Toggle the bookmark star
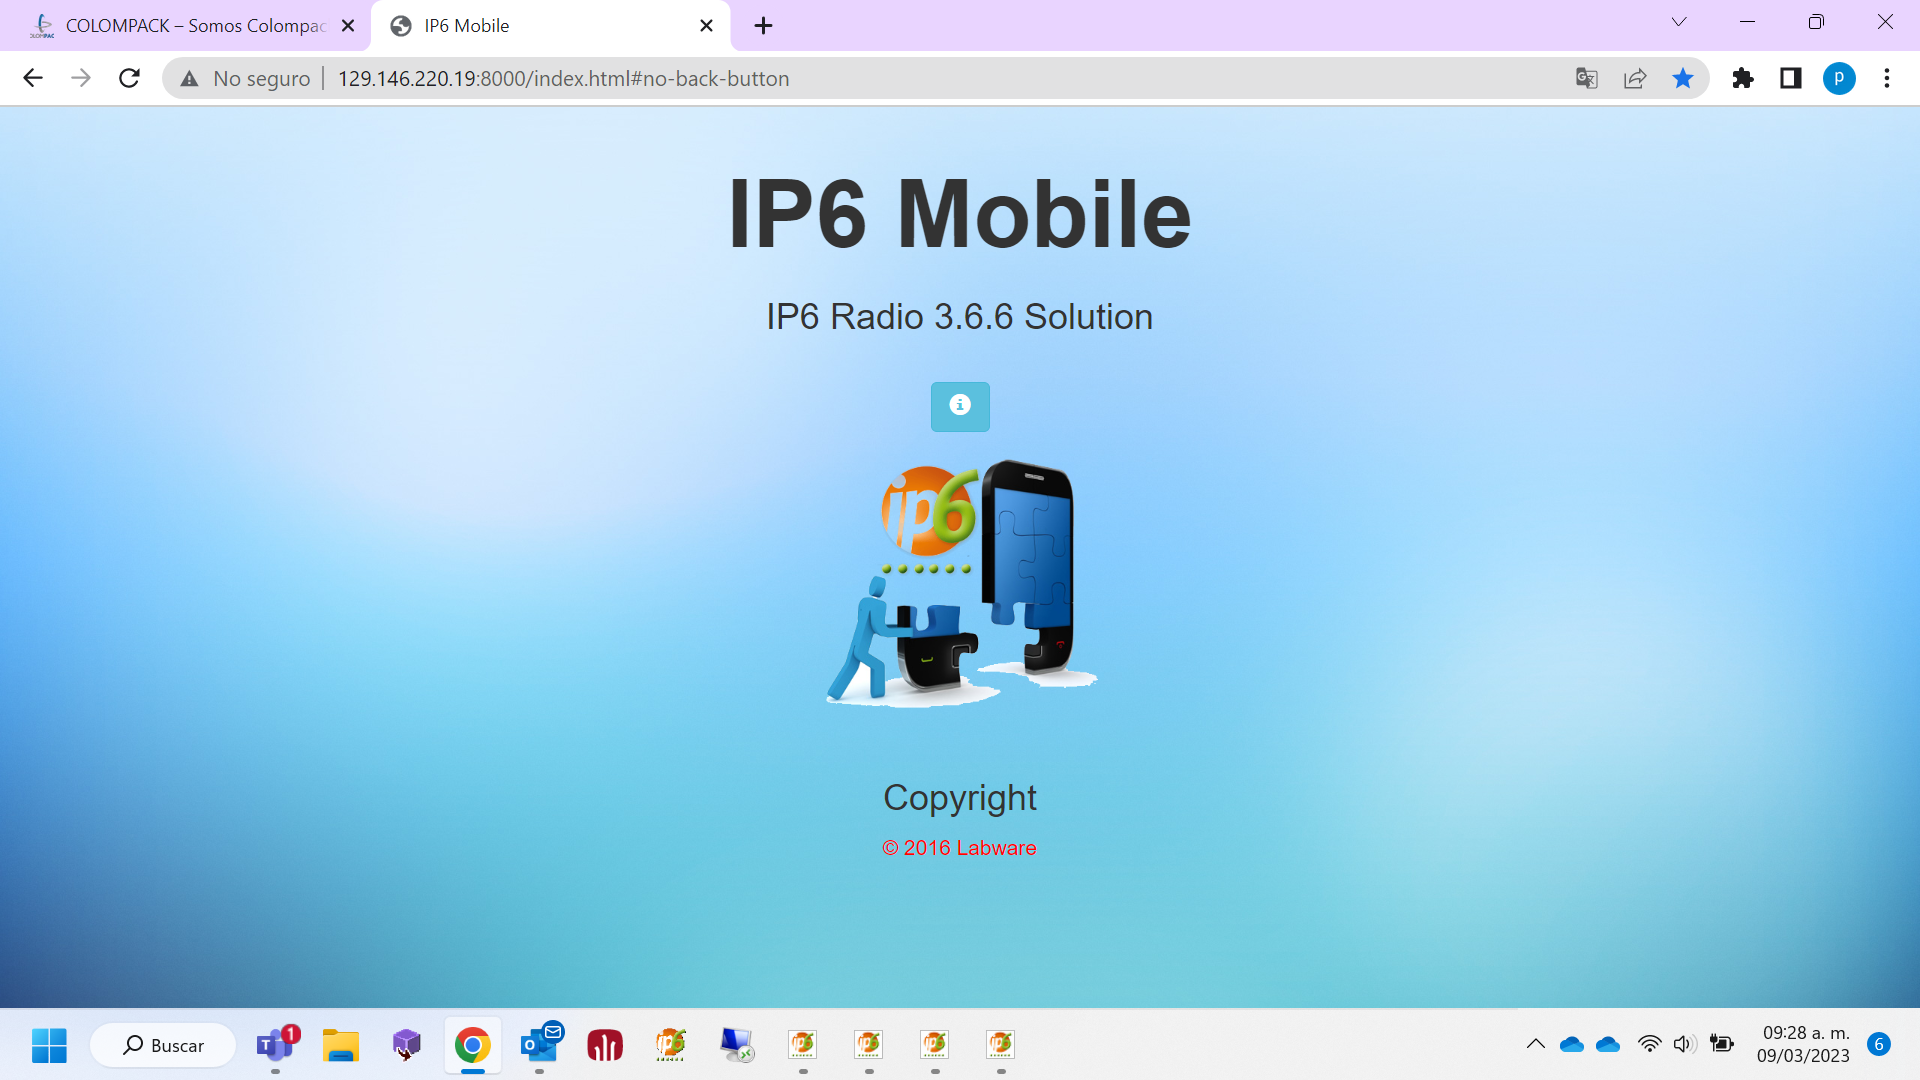The width and height of the screenshot is (1920, 1080). pos(1683,78)
